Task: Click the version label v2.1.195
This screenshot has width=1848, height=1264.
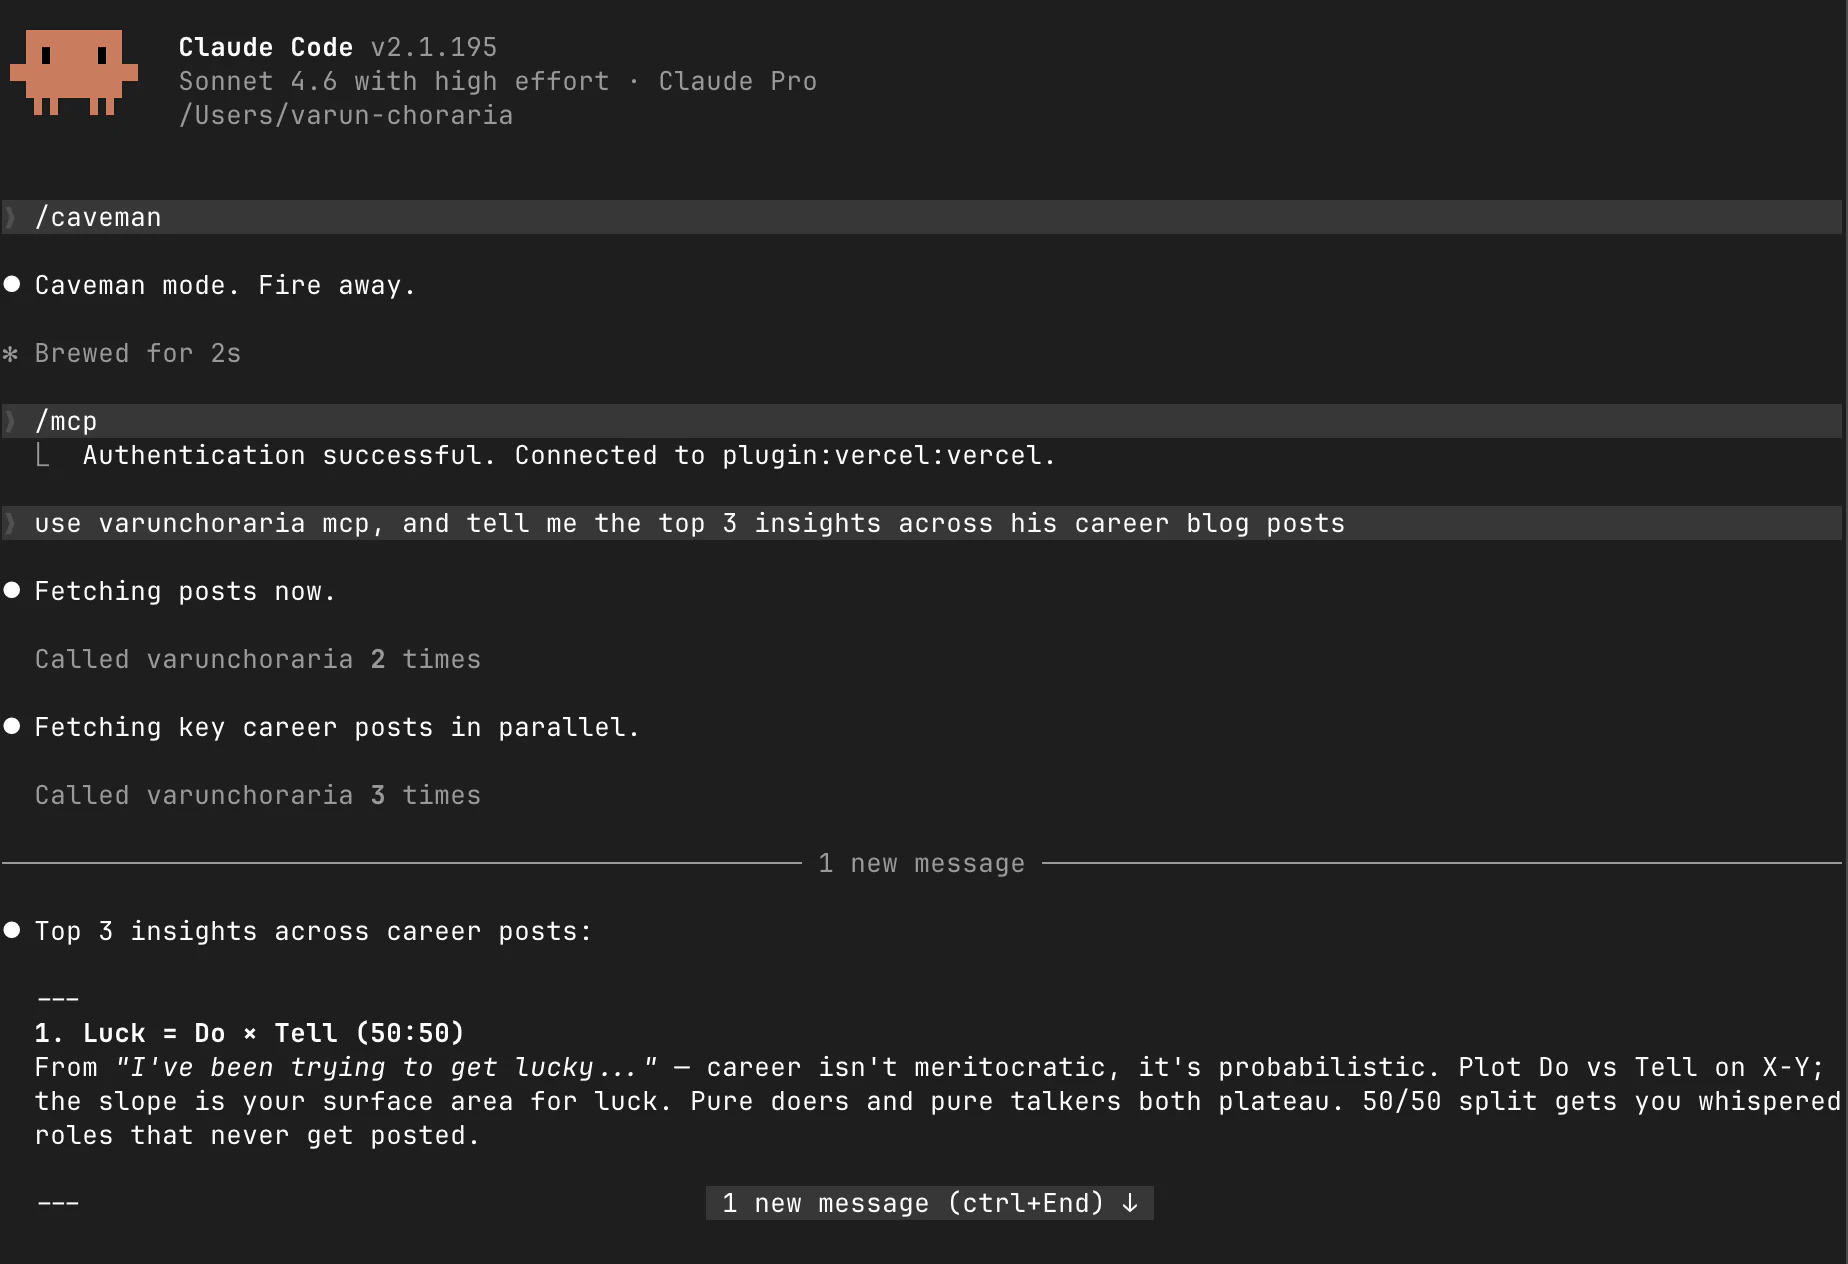Action: (434, 47)
